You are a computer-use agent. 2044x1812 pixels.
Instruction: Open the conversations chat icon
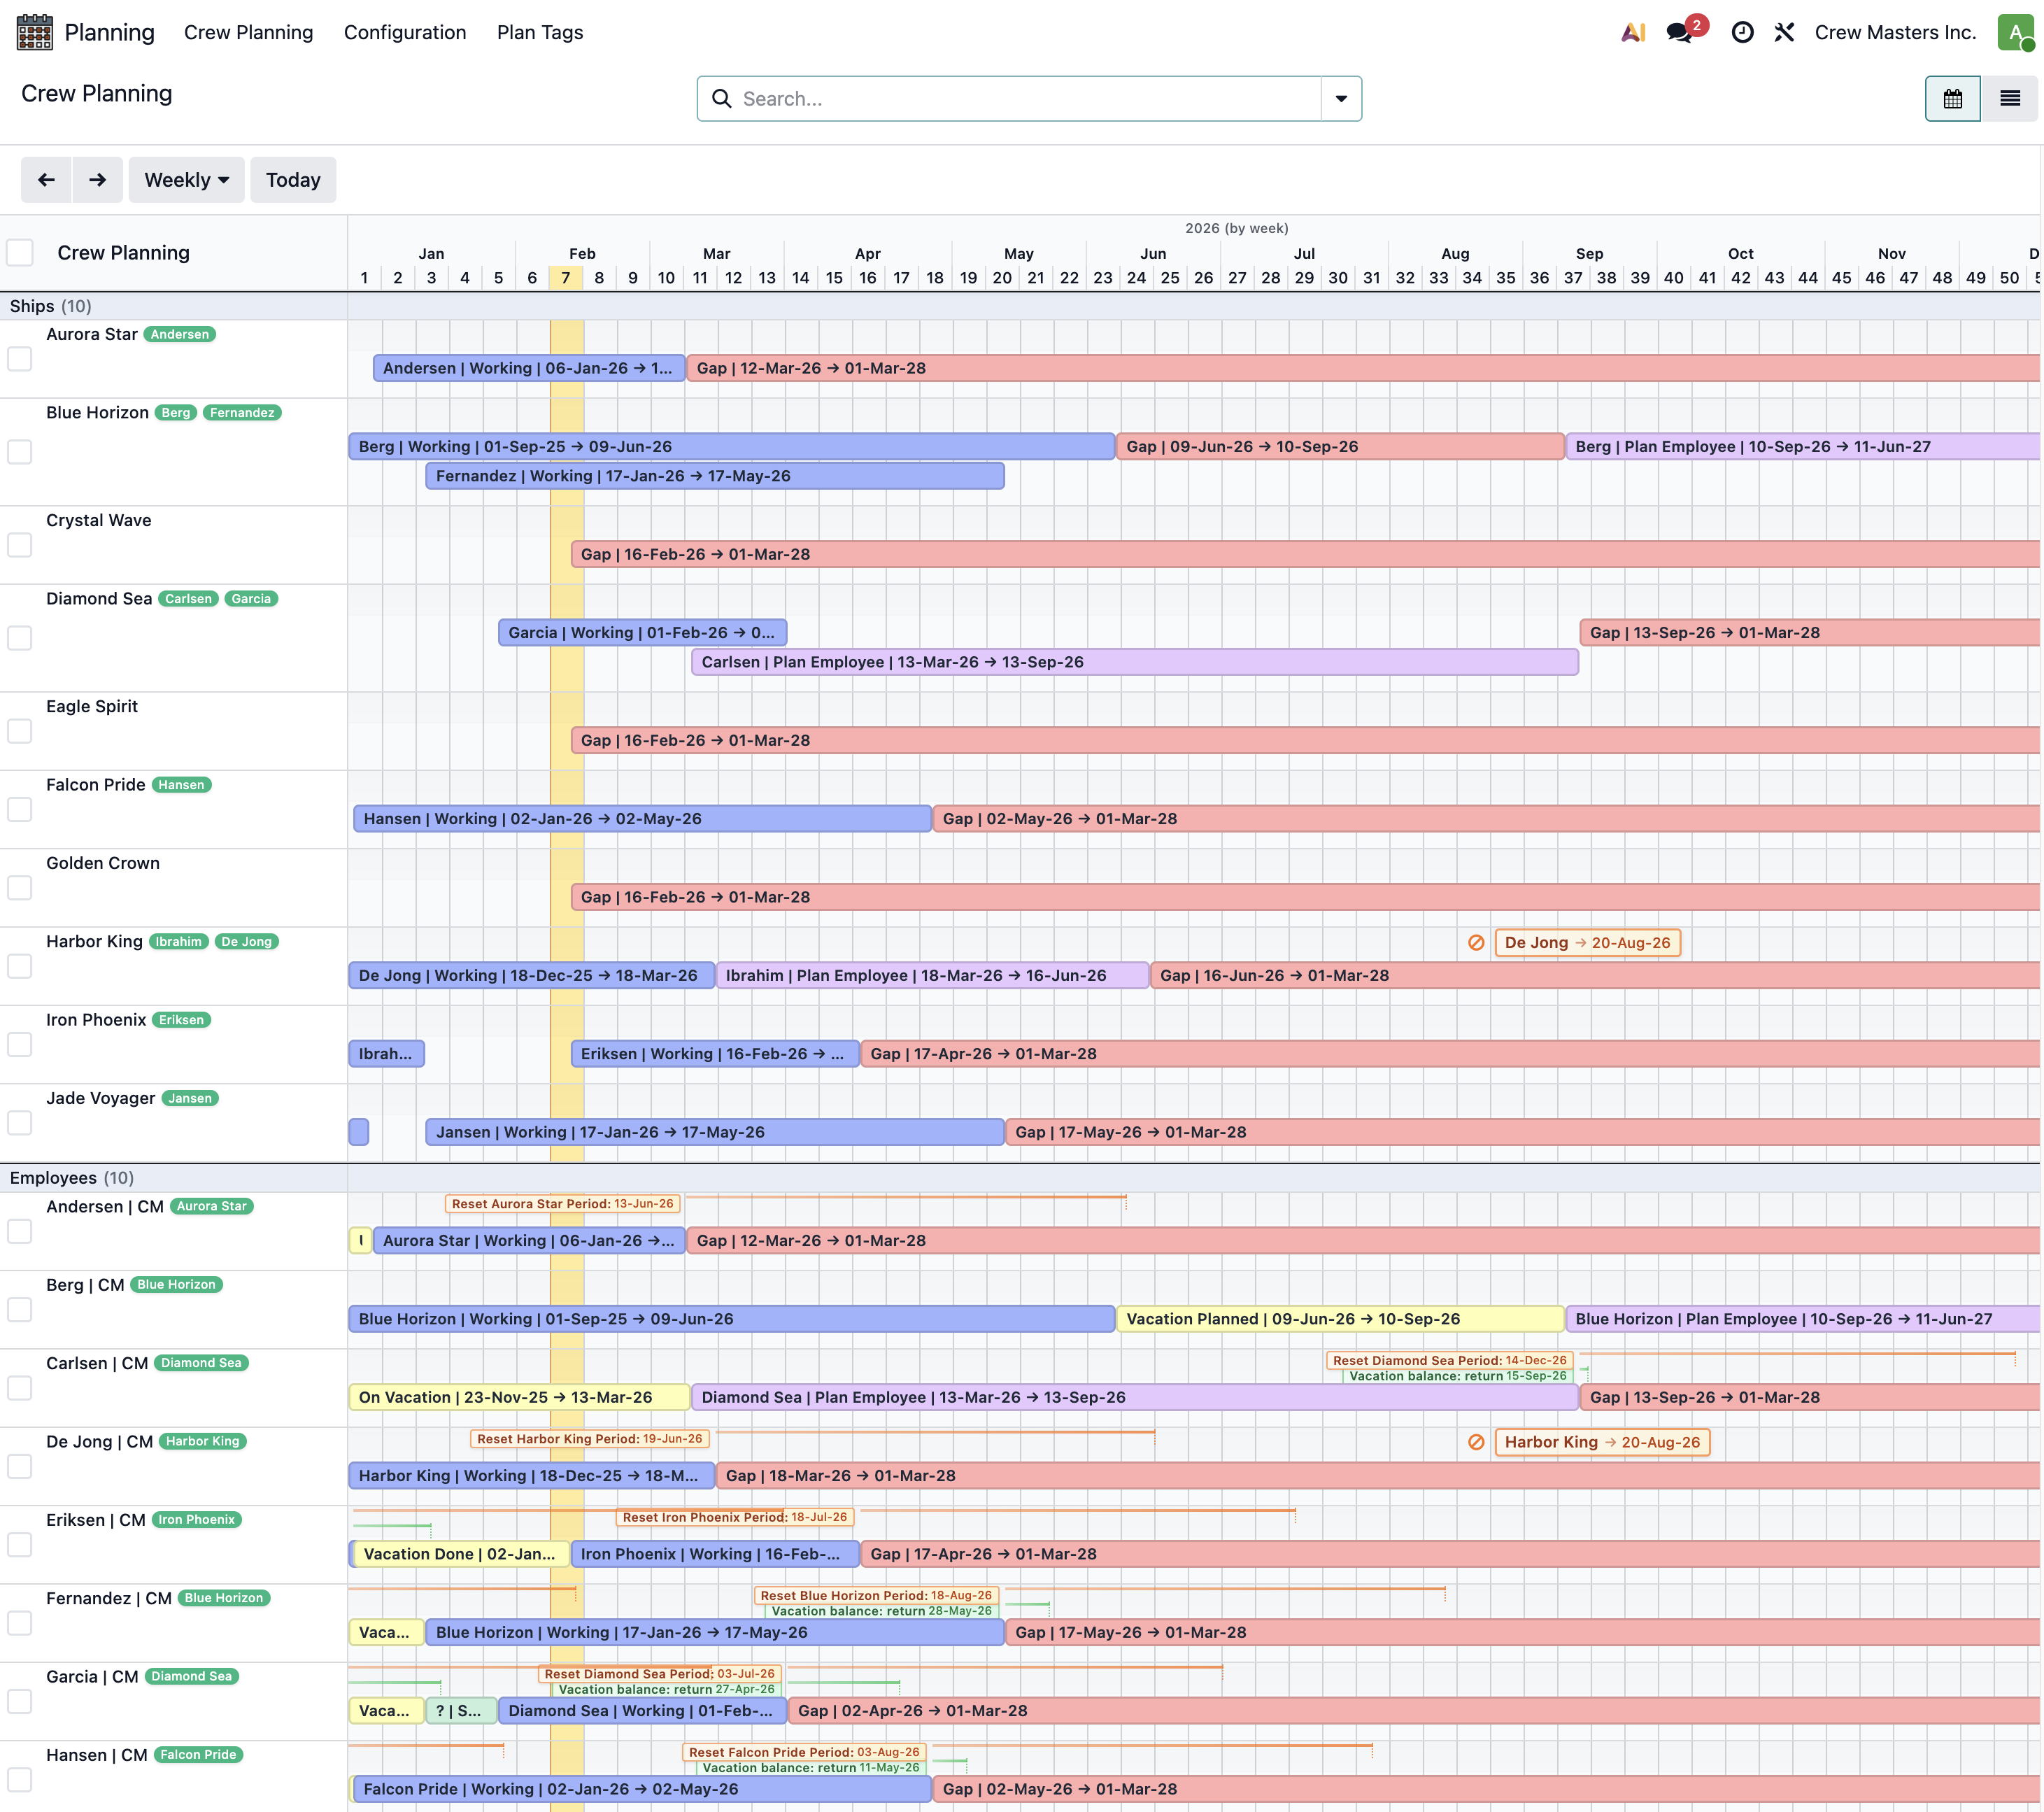[x=1680, y=33]
